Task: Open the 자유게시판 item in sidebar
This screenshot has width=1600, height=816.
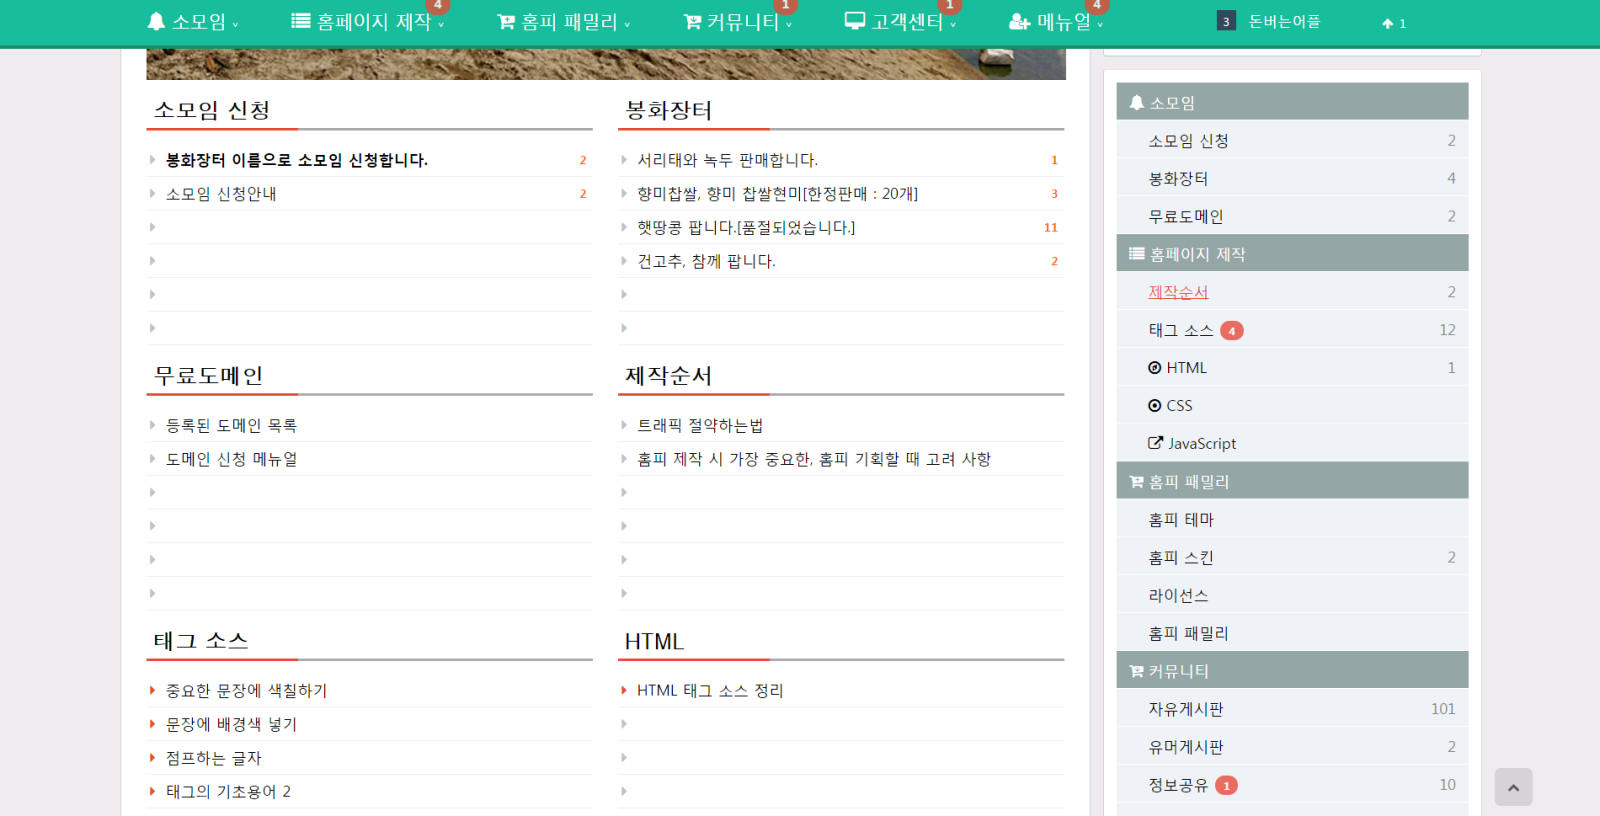Action: pos(1185,709)
